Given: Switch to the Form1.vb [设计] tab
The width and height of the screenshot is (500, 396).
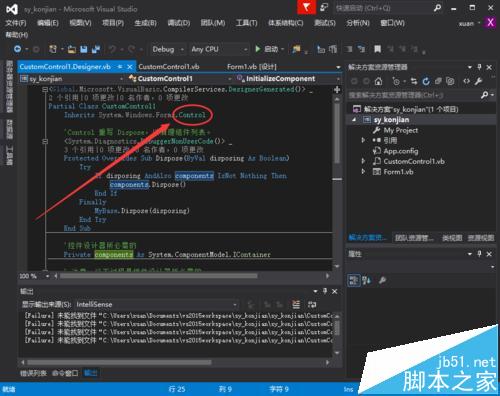Looking at the screenshot, I should tap(252, 67).
